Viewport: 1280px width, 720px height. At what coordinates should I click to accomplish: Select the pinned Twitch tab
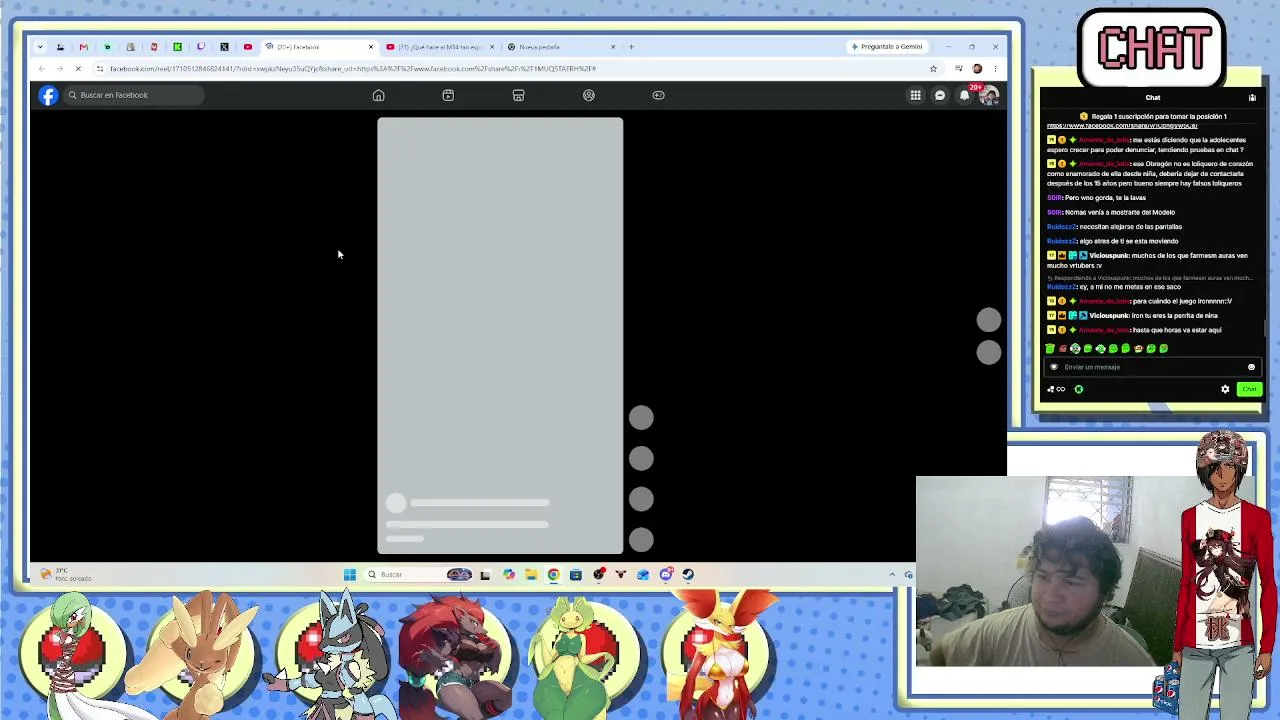[201, 47]
